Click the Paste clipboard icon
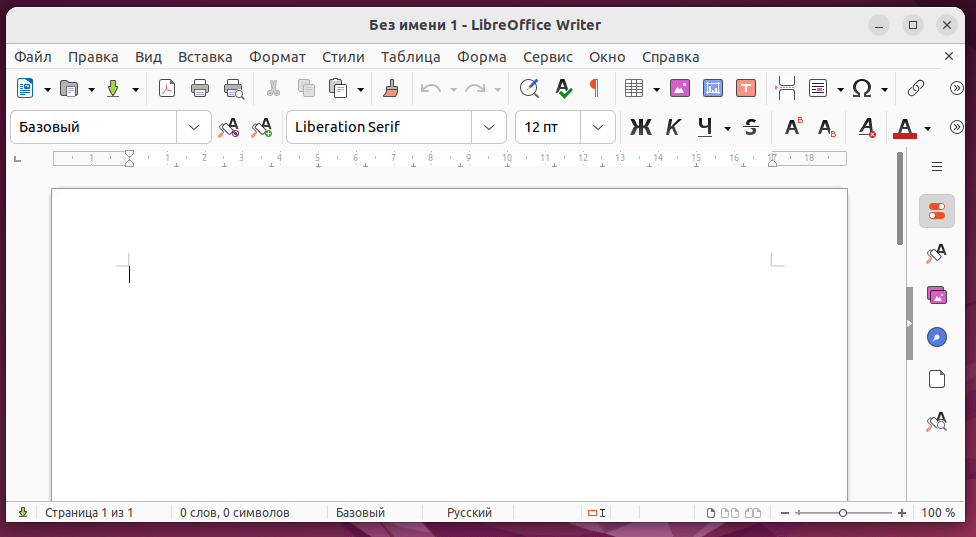 coord(338,88)
